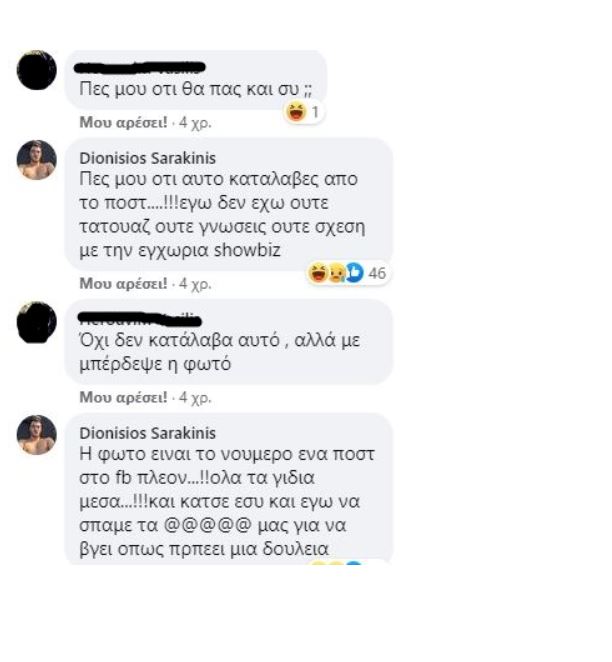The width and height of the screenshot is (612, 662).
Task: Click the 4 χρ. timestamp of first comment
Action: (195, 122)
